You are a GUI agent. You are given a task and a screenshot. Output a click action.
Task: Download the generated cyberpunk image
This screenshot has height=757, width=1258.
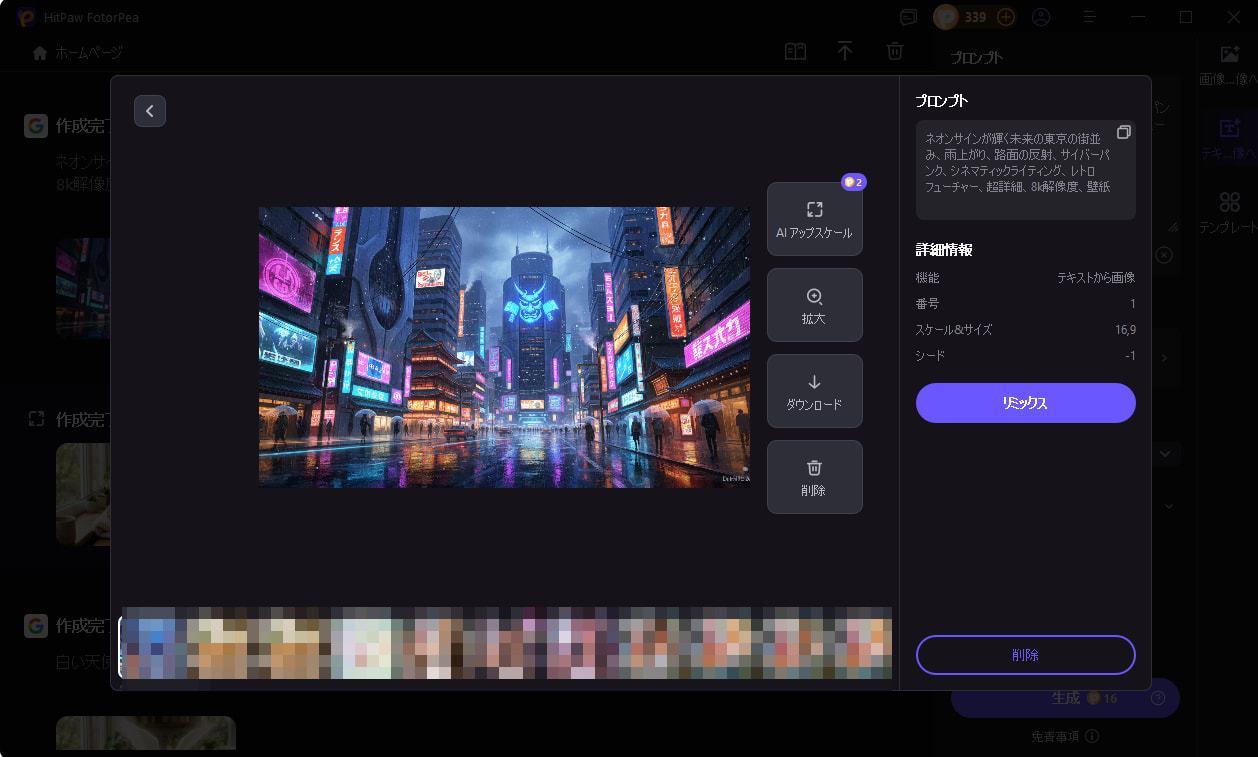pos(814,391)
